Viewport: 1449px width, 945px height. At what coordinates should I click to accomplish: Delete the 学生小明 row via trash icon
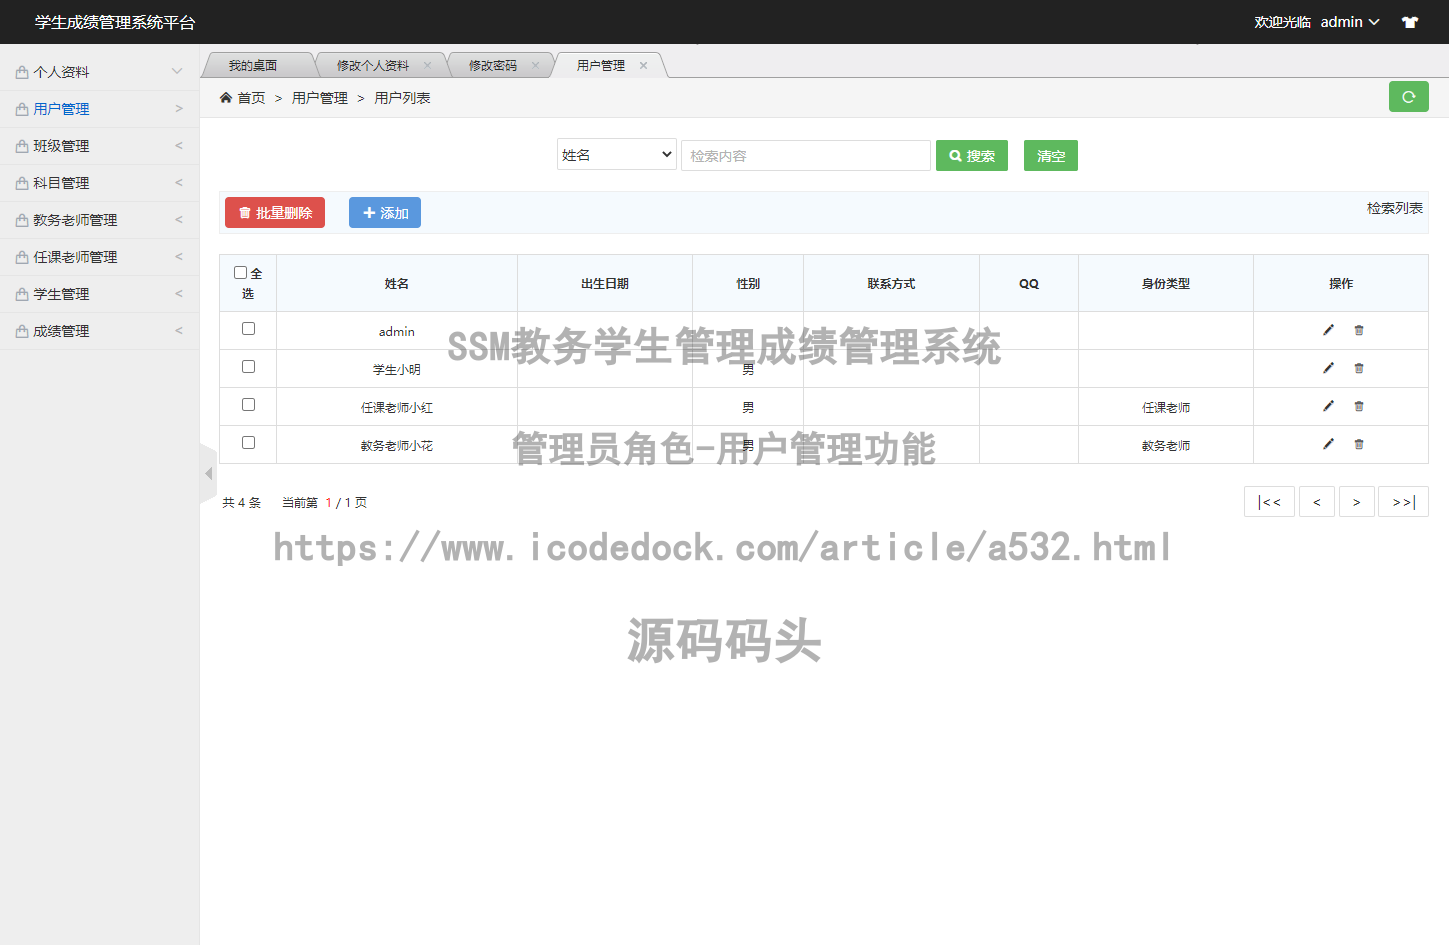pyautogui.click(x=1359, y=368)
